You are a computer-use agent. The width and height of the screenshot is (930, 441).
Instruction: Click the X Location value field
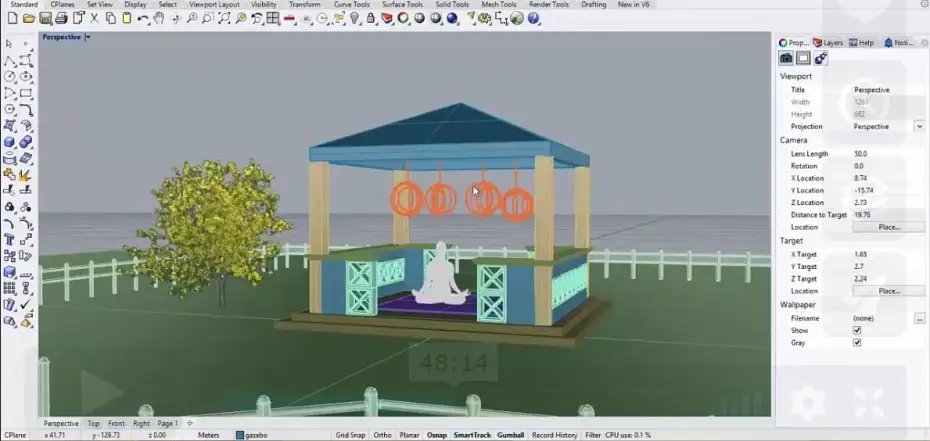coord(887,178)
